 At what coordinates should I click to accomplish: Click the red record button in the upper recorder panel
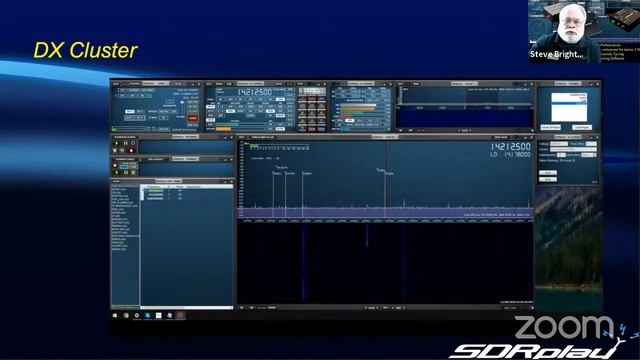pyautogui.click(x=131, y=151)
